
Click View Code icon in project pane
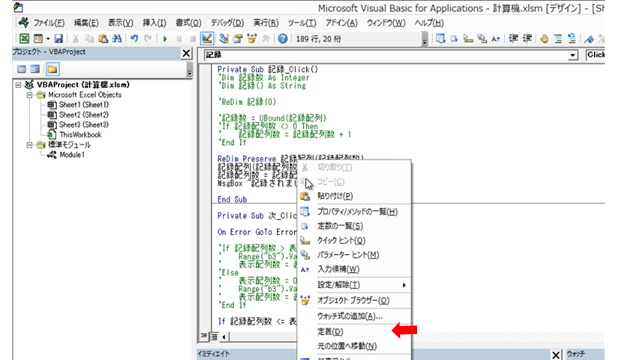pos(21,69)
